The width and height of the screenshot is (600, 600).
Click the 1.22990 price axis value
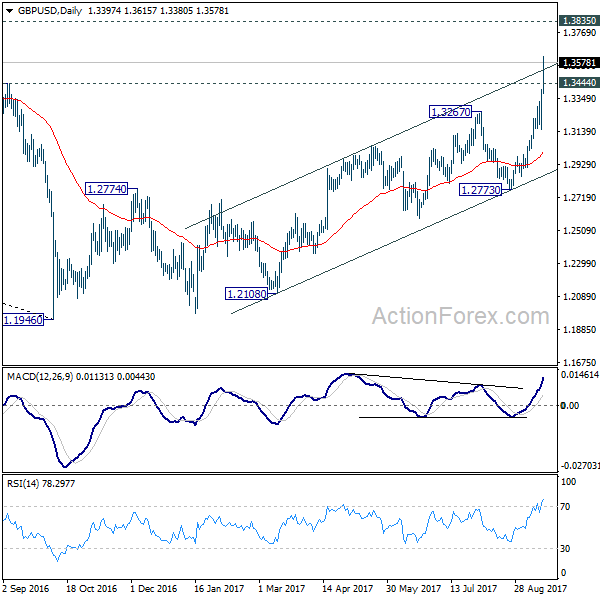[x=579, y=263]
